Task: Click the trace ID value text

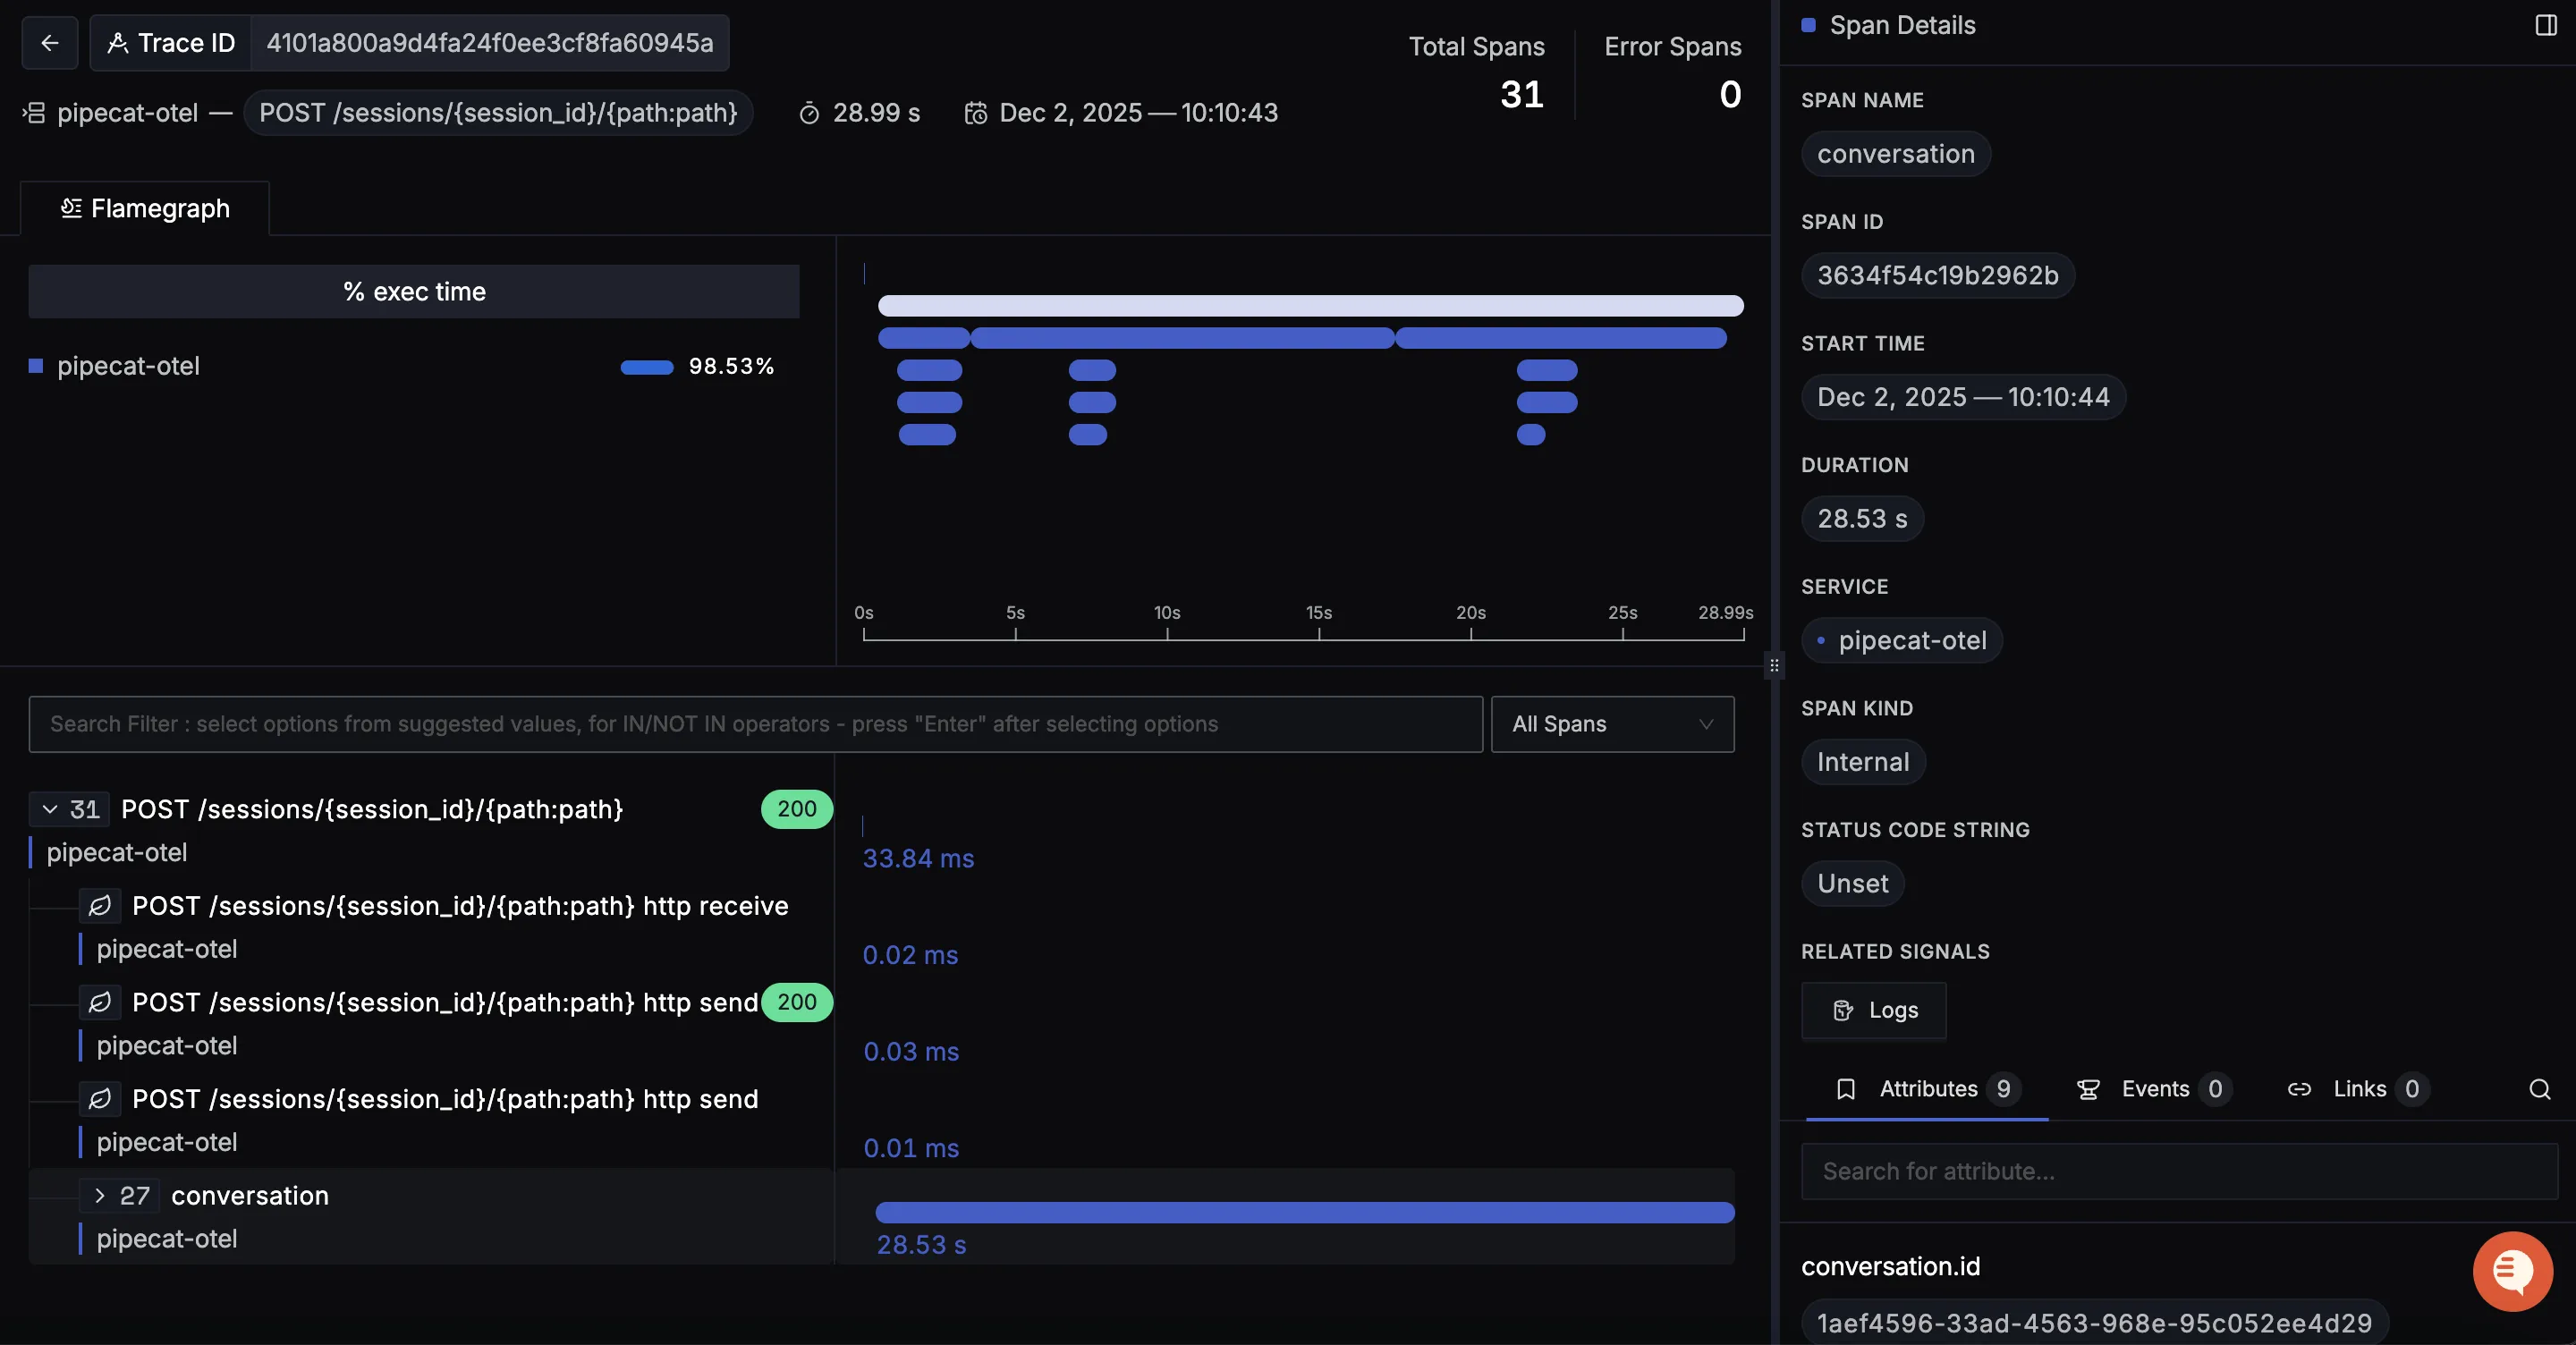Action: 489,43
